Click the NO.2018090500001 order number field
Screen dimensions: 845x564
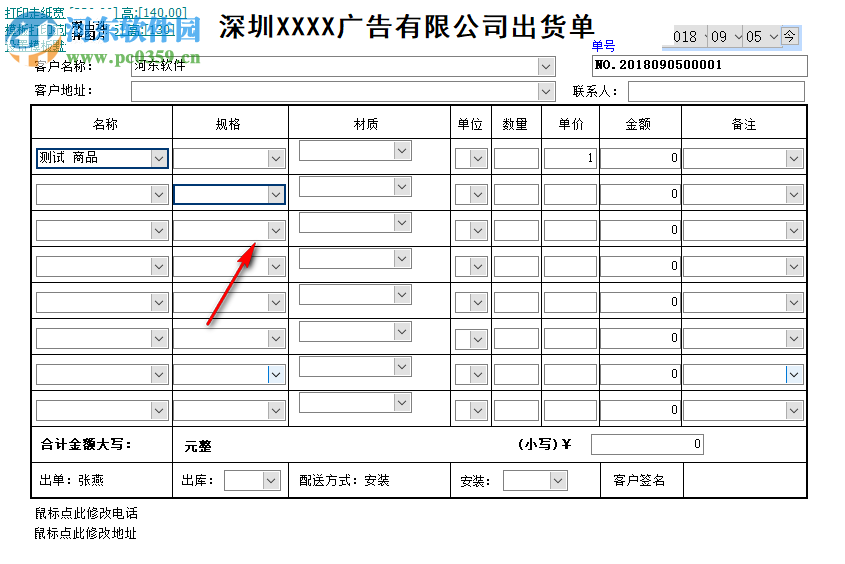pyautogui.click(x=699, y=65)
